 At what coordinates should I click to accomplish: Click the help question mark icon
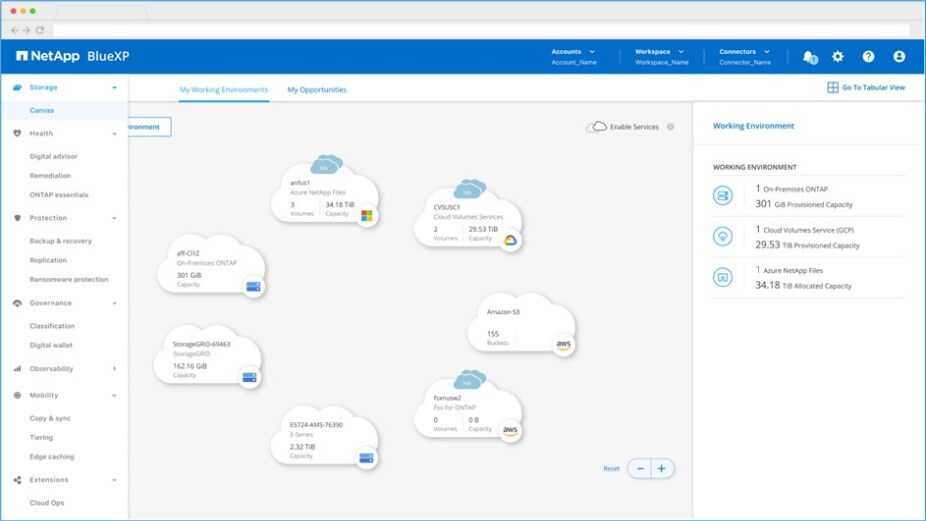coord(868,57)
